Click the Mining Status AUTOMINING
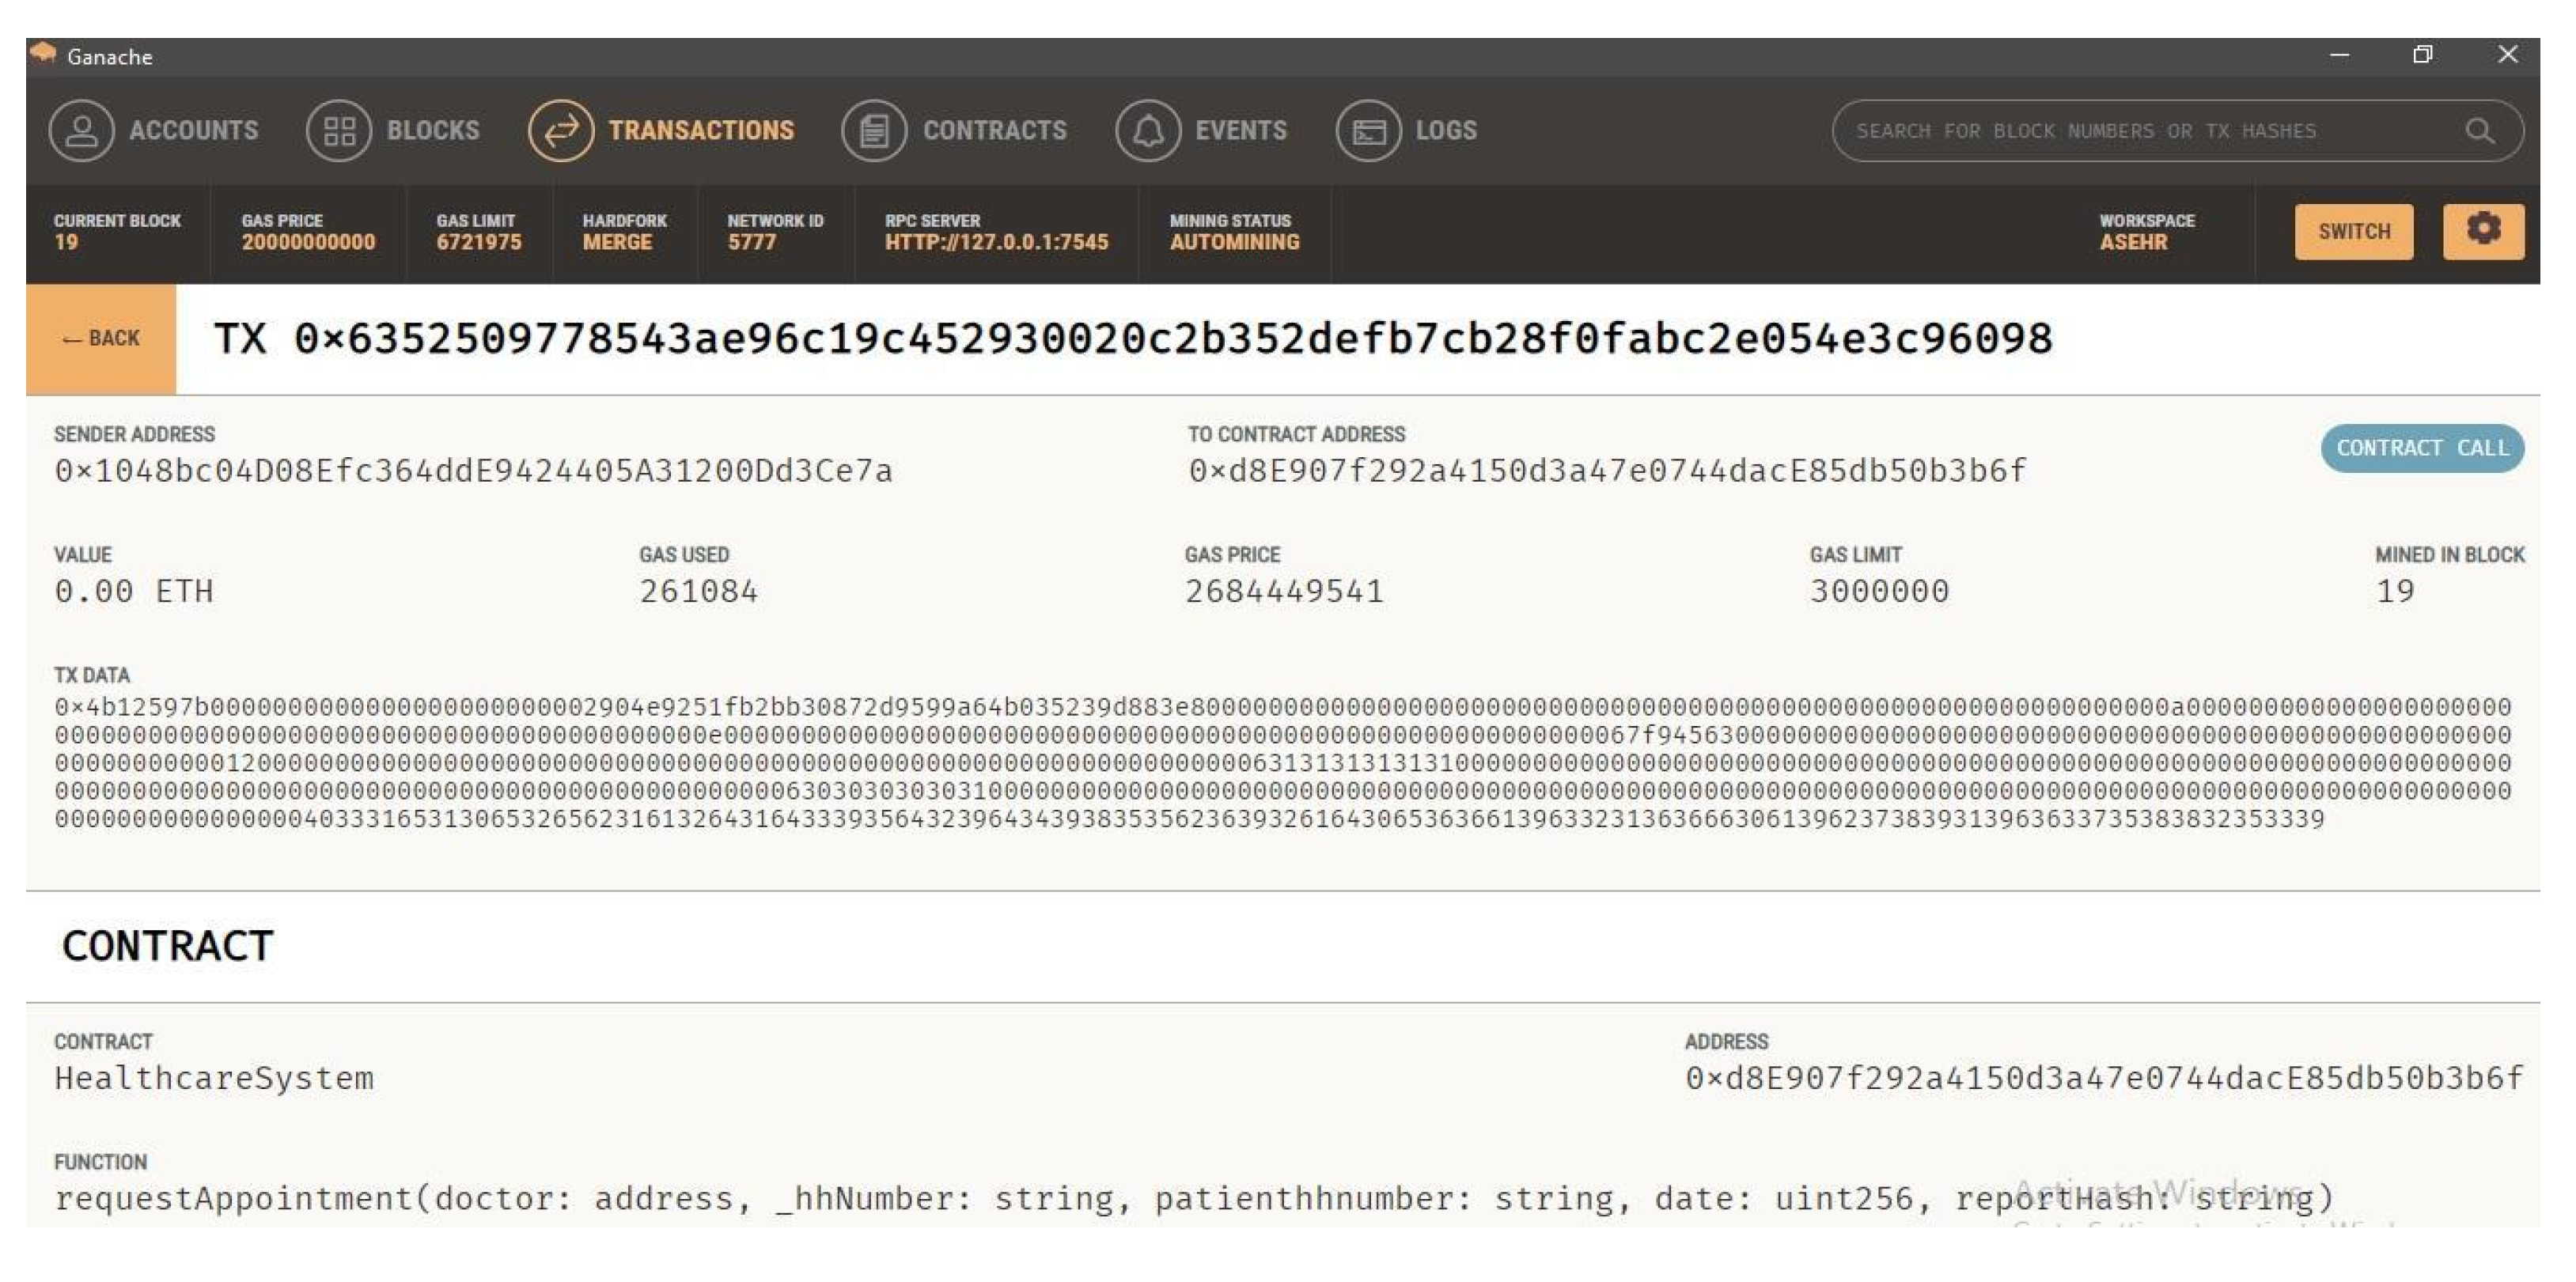The image size is (2576, 1282). [1234, 232]
